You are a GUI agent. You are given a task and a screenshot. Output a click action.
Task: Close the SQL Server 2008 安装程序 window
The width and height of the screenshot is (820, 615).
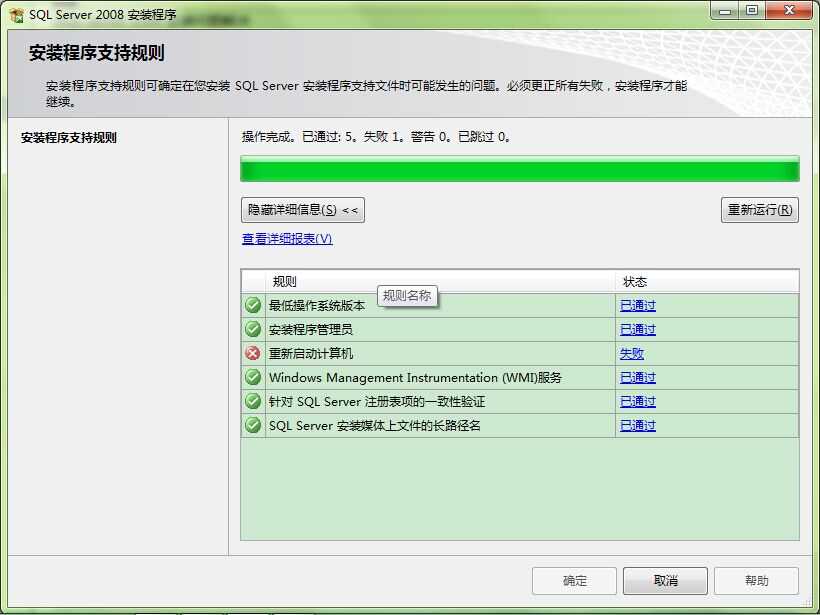tap(790, 10)
